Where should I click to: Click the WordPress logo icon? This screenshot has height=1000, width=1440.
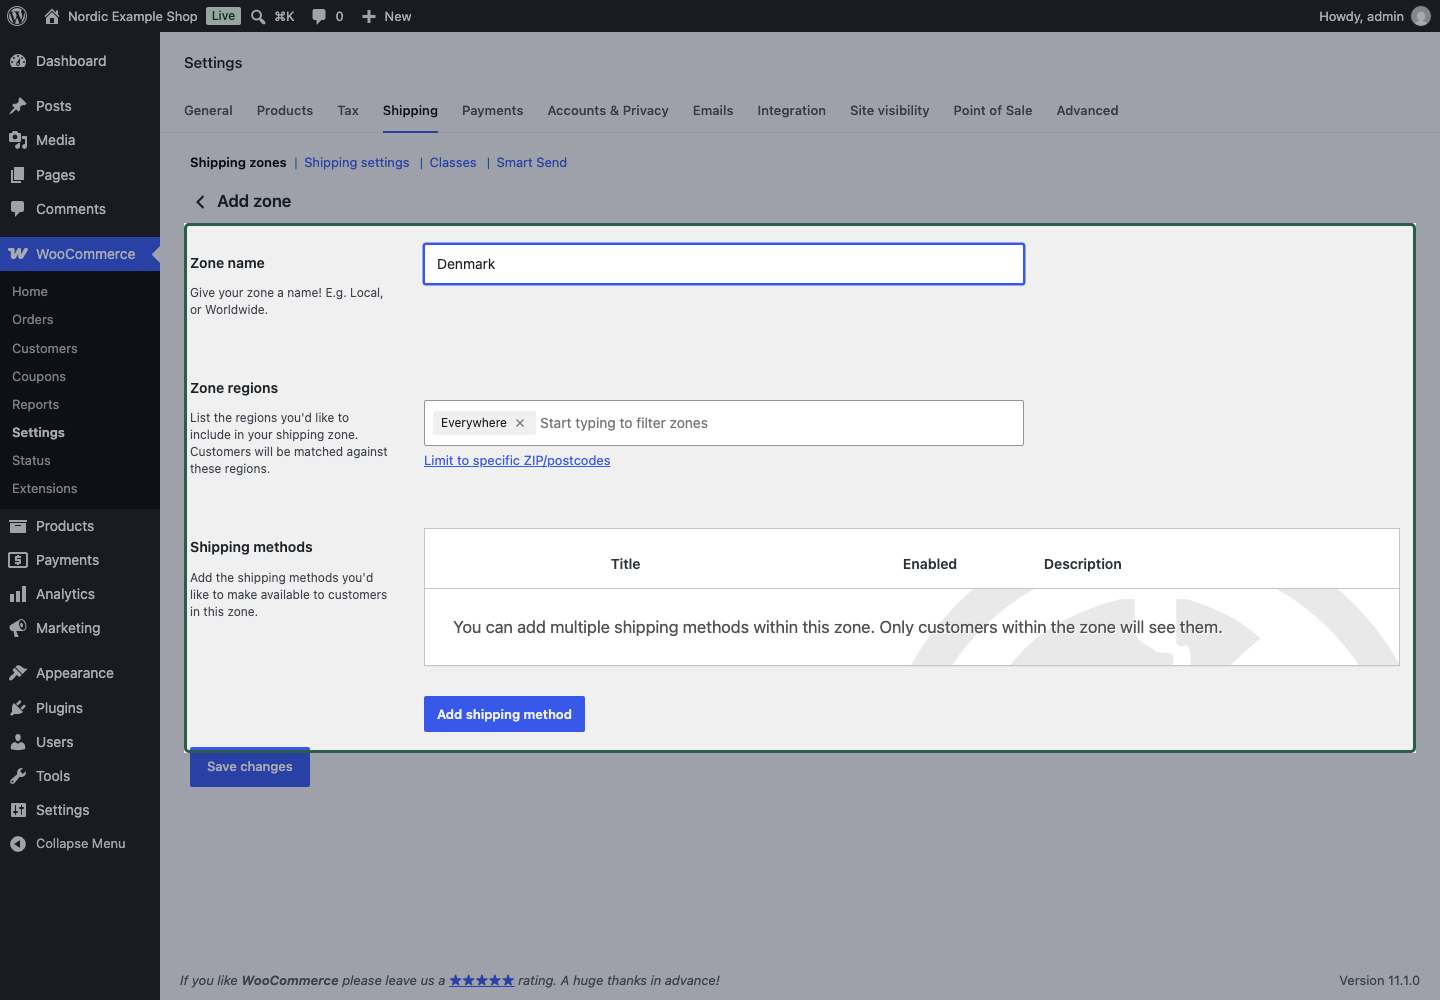pos(17,16)
